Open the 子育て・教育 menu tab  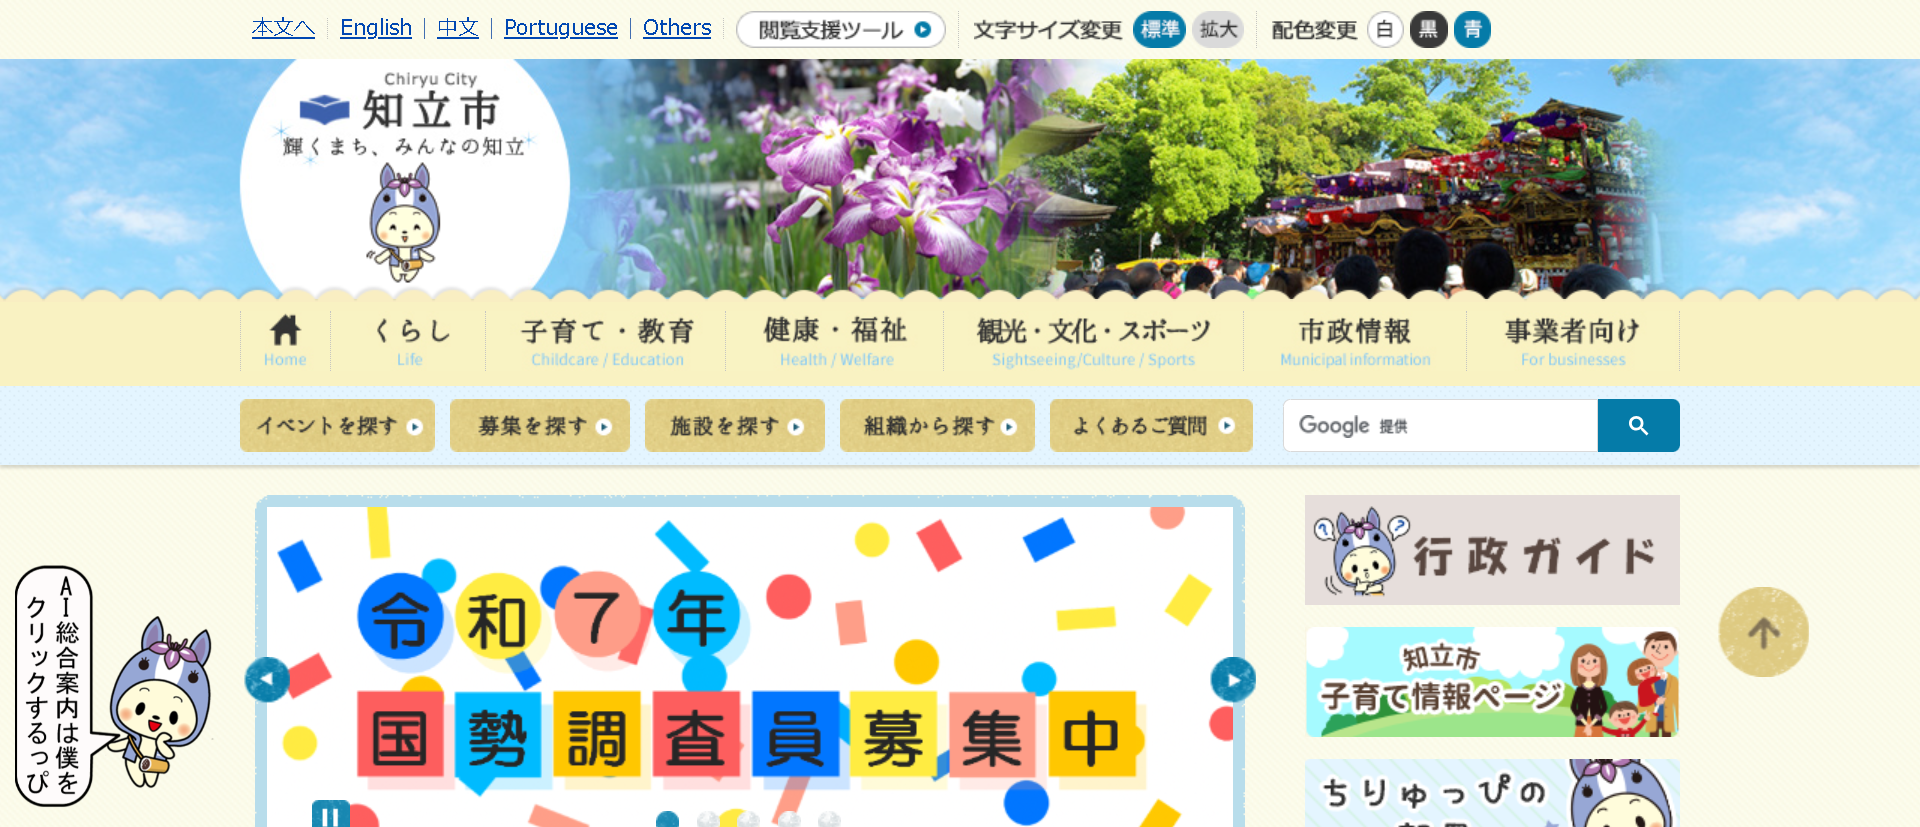click(607, 341)
